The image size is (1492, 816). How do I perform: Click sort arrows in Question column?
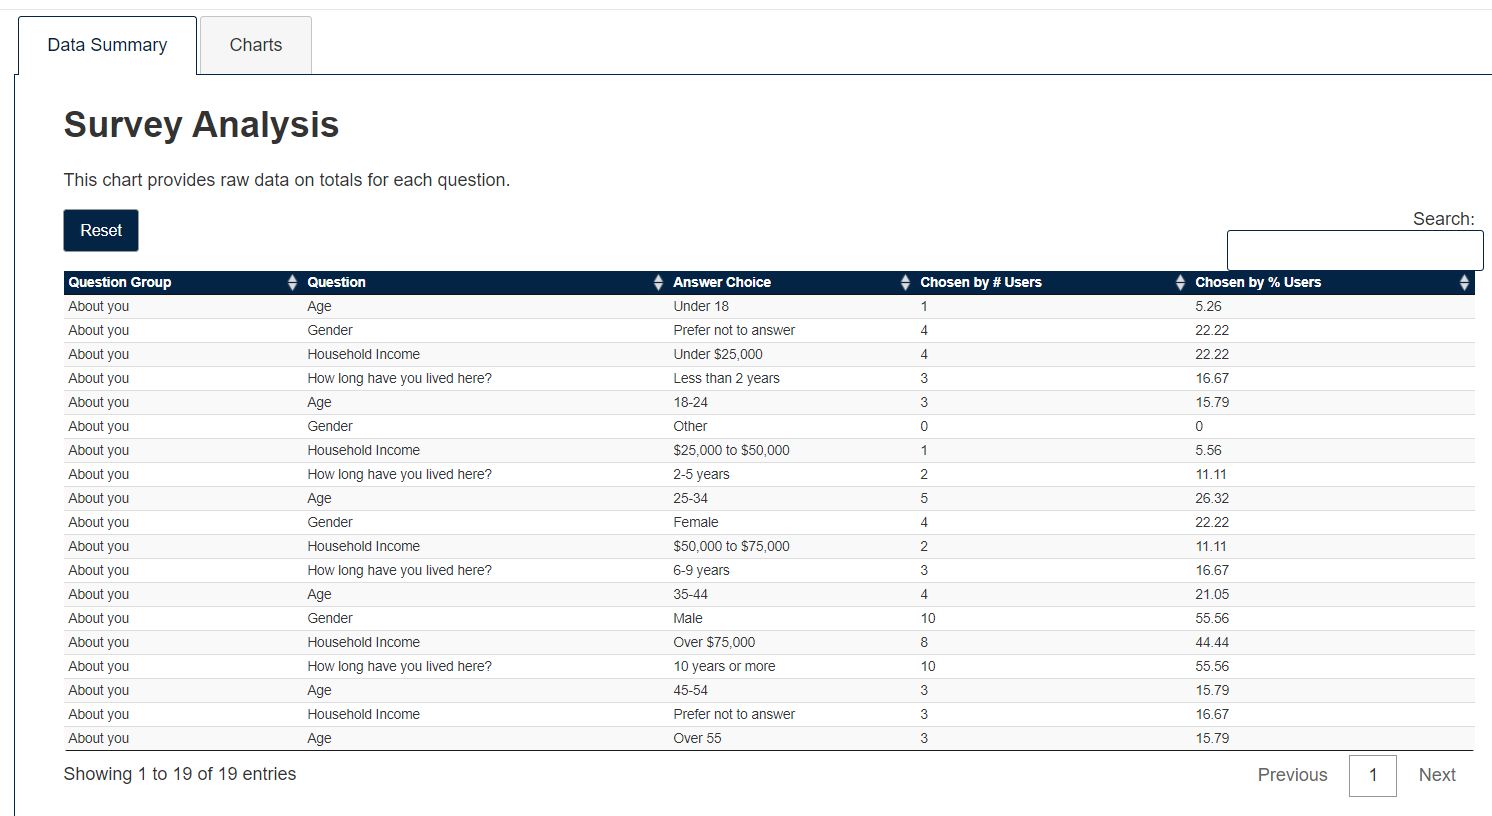pyautogui.click(x=658, y=283)
